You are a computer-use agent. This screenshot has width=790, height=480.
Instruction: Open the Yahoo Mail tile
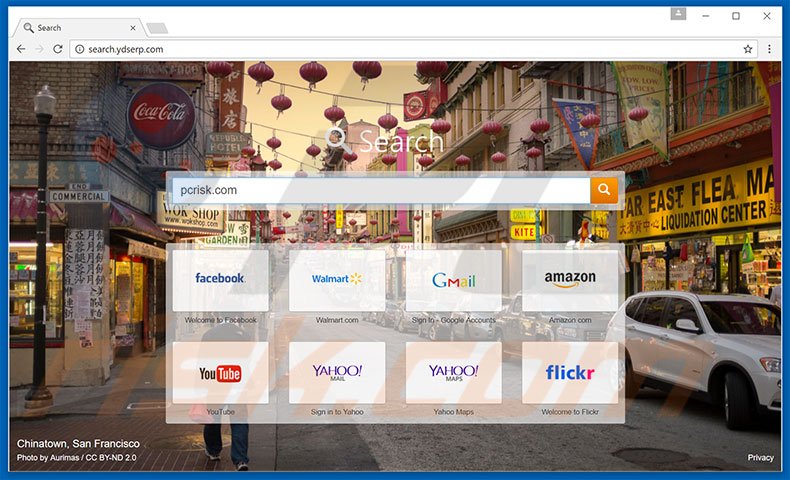pyautogui.click(x=337, y=373)
